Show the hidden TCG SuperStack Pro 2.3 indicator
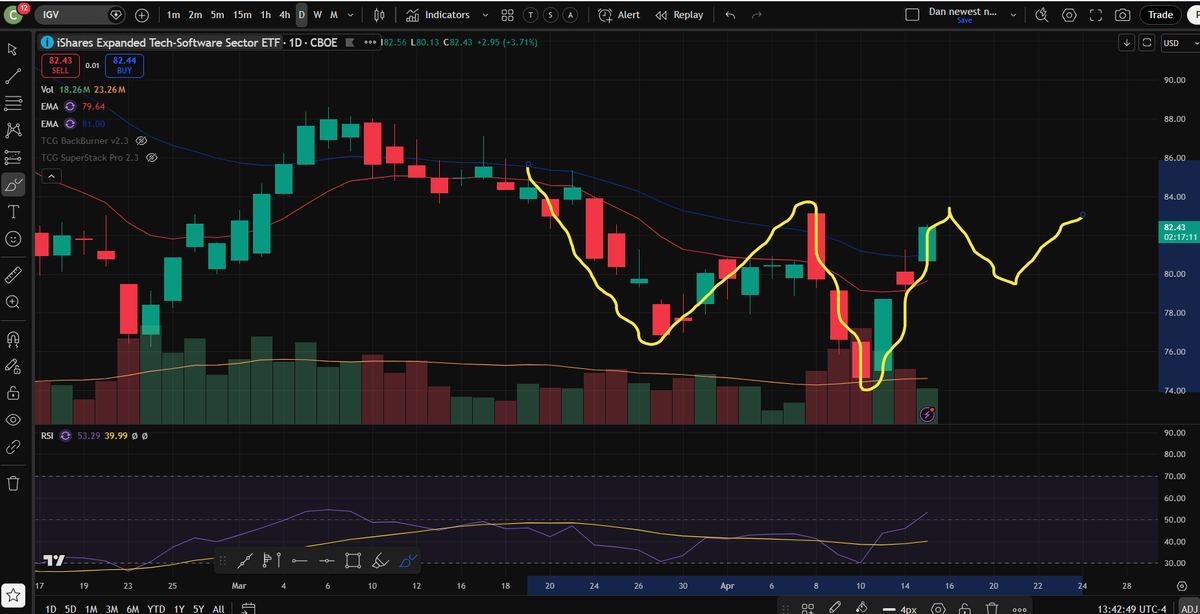 153,158
